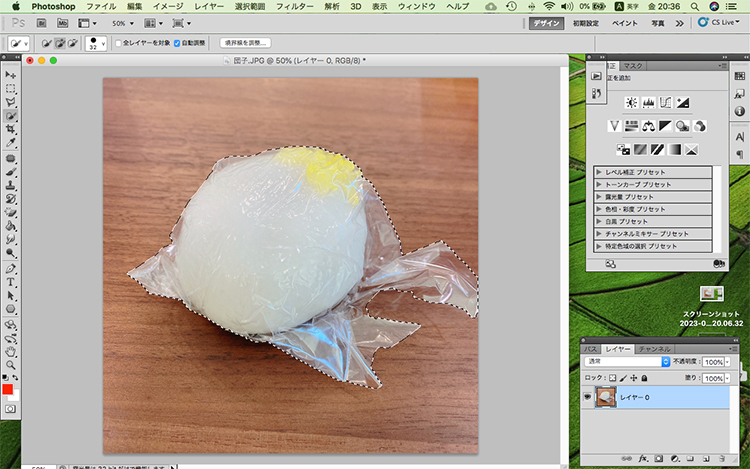Switch to ペイント workspace
The height and width of the screenshot is (469, 750).
(x=625, y=23)
